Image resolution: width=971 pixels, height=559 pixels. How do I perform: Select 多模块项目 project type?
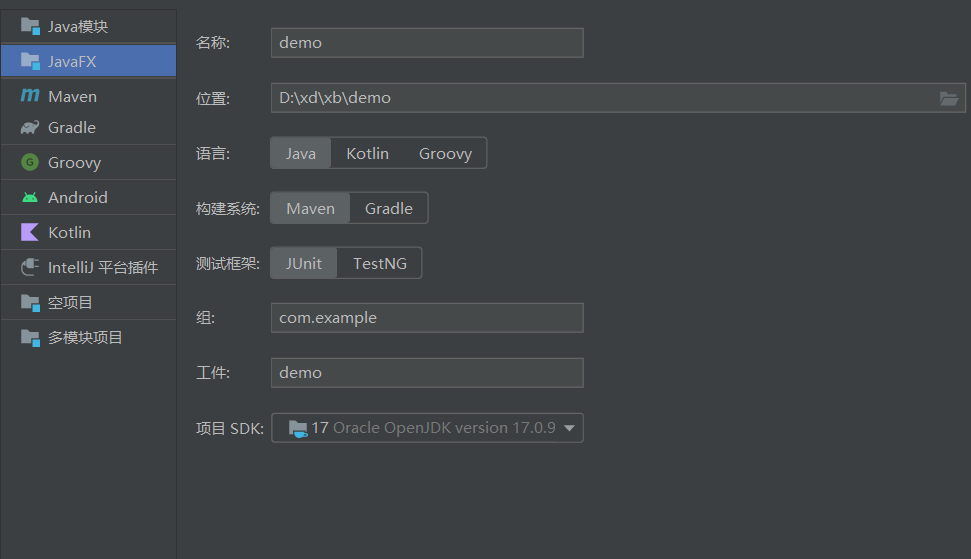89,337
